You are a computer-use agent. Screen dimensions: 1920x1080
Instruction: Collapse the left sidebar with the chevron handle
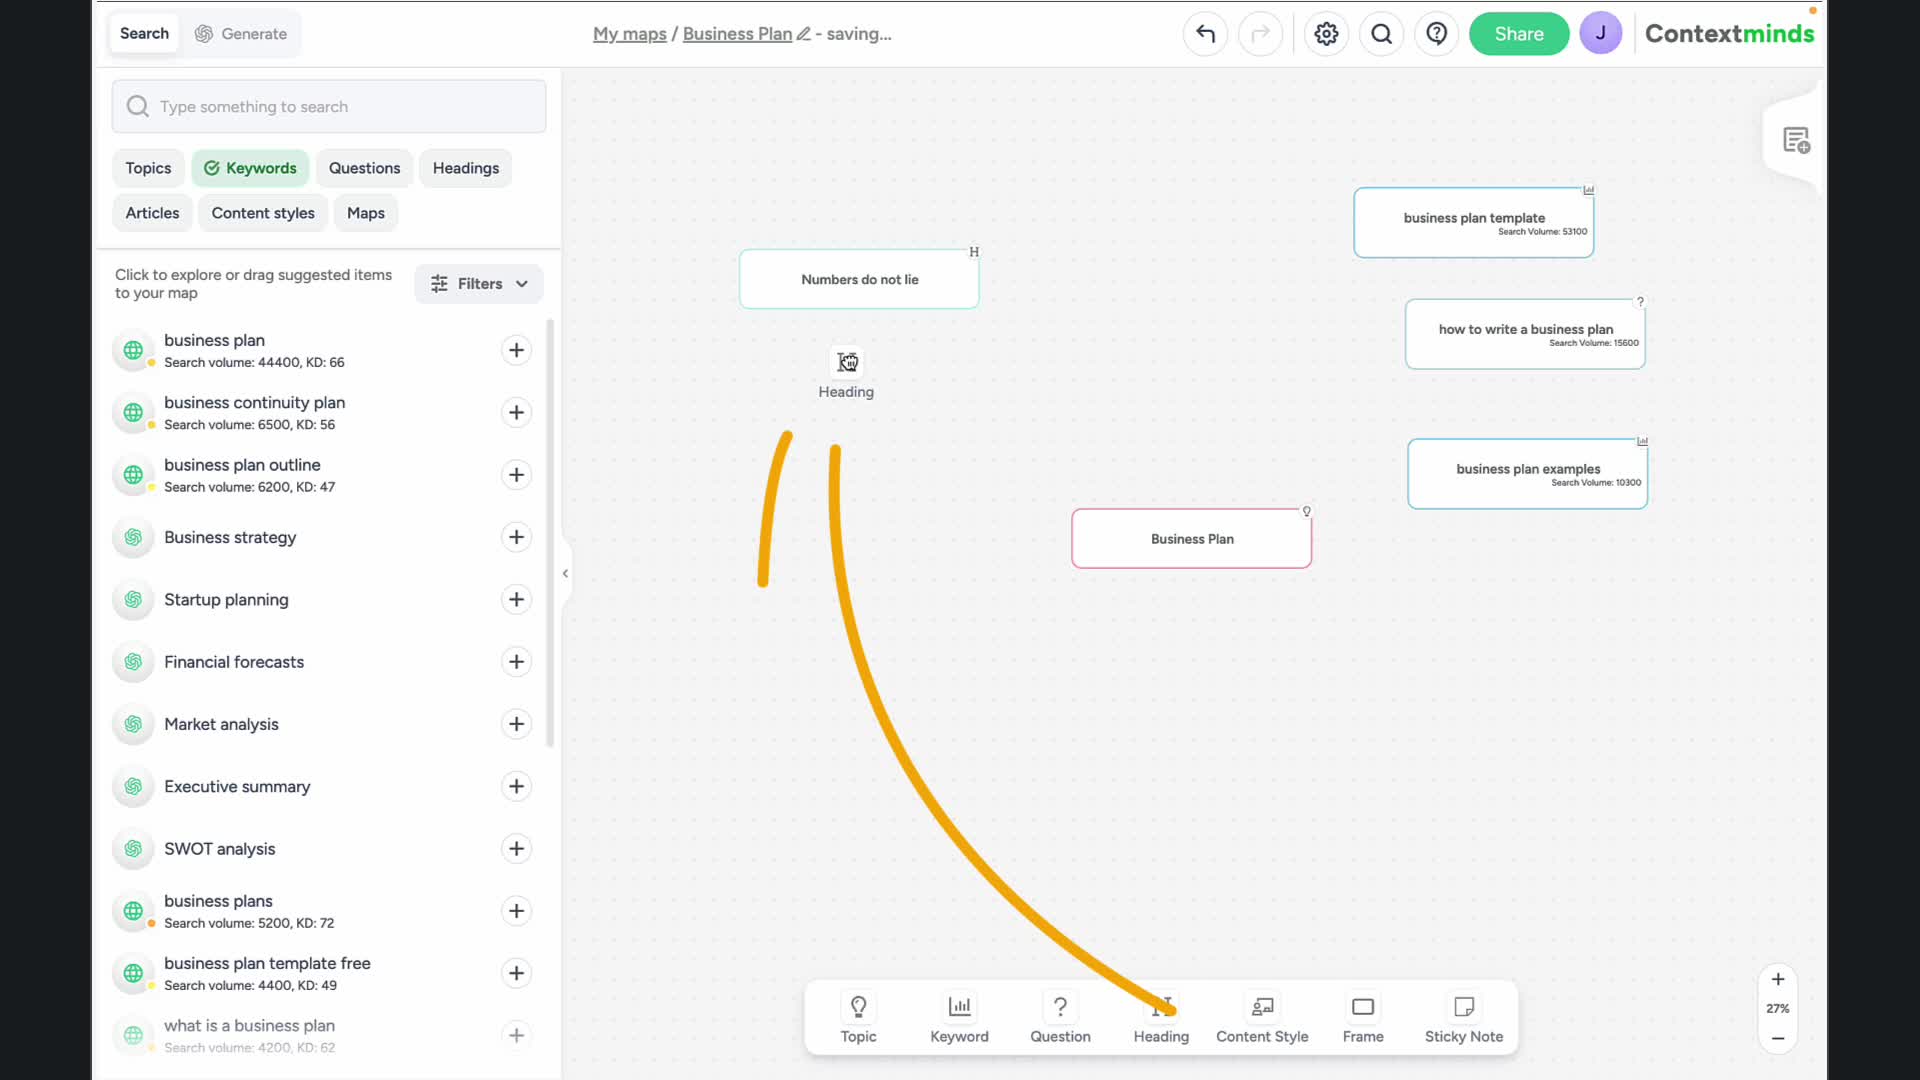point(565,573)
